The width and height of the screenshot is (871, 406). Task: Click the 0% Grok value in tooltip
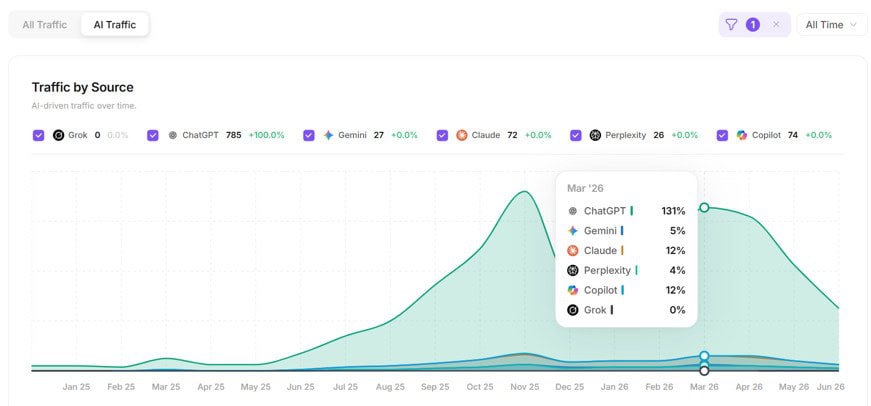(x=678, y=310)
